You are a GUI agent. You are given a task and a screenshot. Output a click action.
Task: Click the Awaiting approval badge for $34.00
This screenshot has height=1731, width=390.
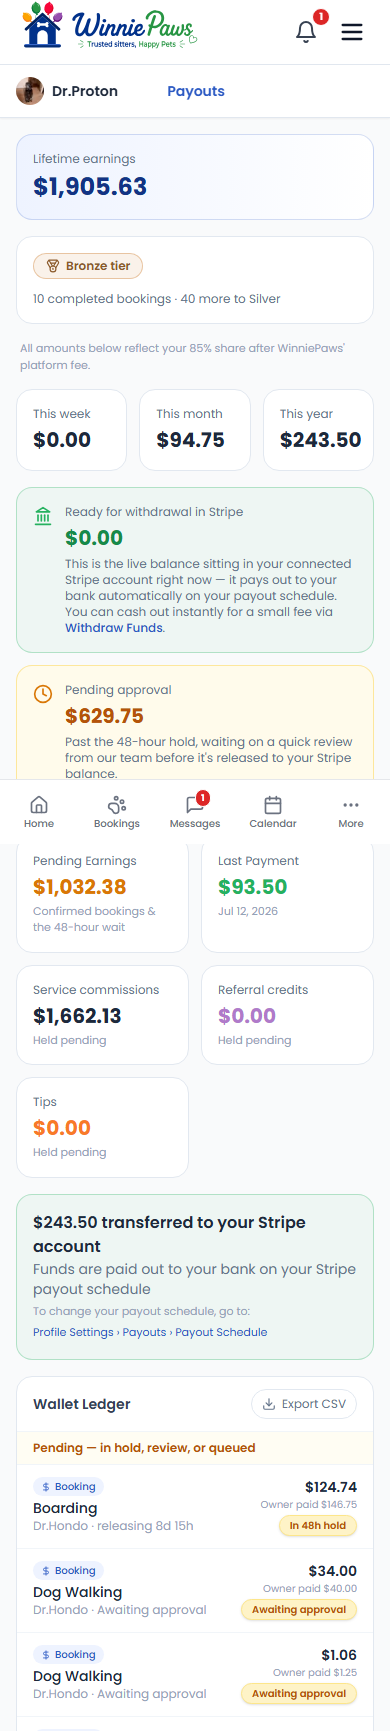299,1610
